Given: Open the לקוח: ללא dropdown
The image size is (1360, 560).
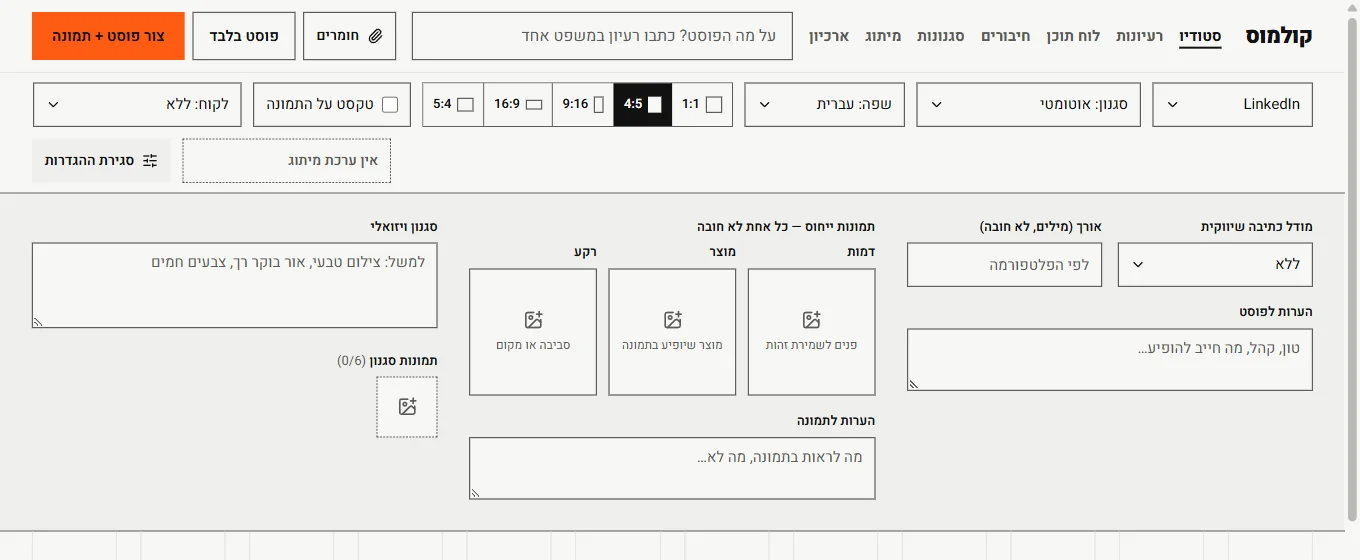Looking at the screenshot, I should click(137, 104).
